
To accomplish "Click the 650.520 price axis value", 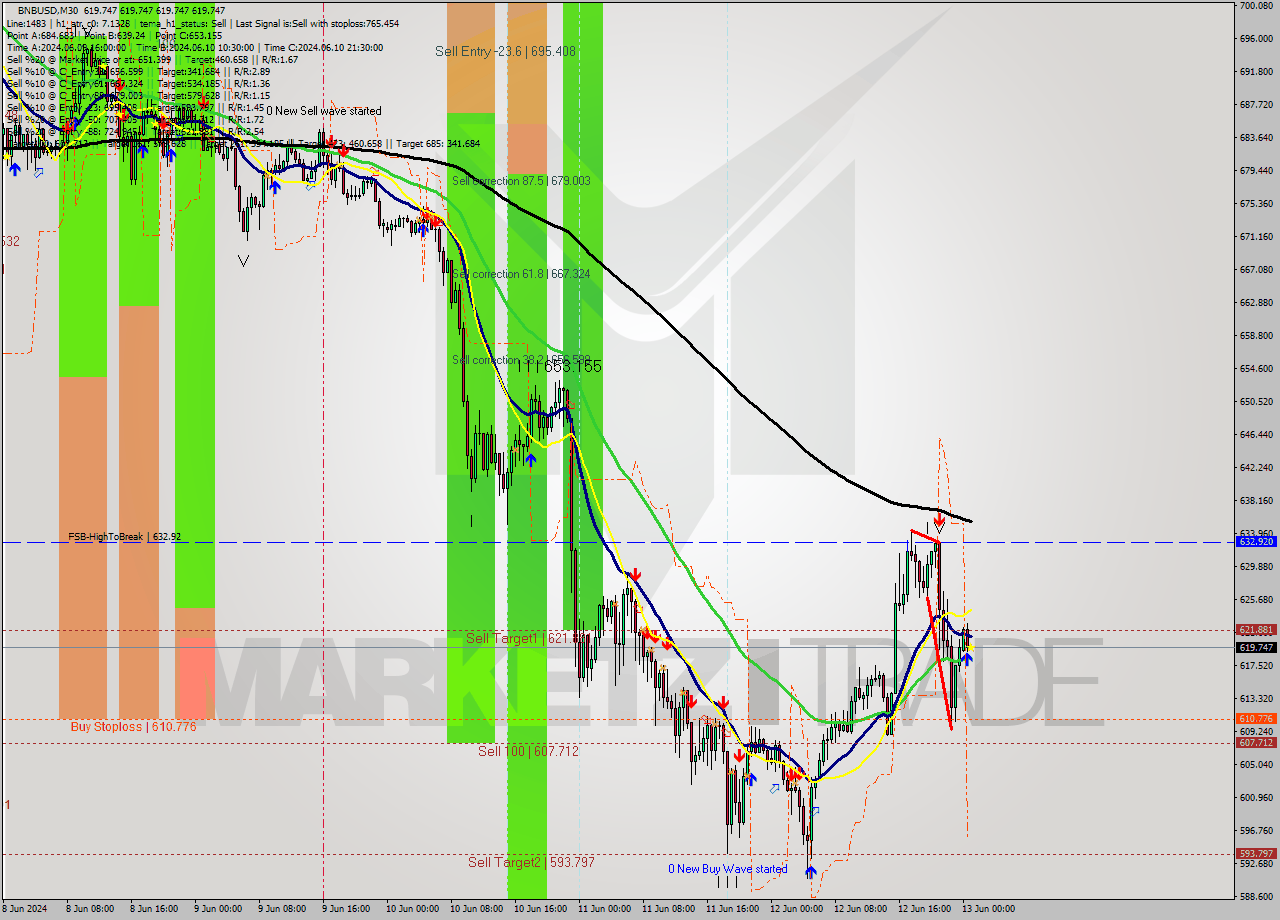I will tap(1256, 402).
